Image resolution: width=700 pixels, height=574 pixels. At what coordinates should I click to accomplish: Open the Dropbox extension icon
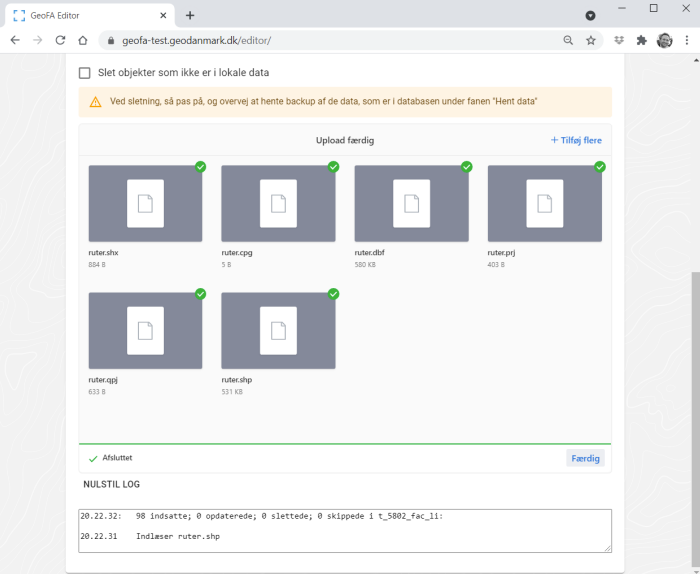pyautogui.click(x=619, y=41)
